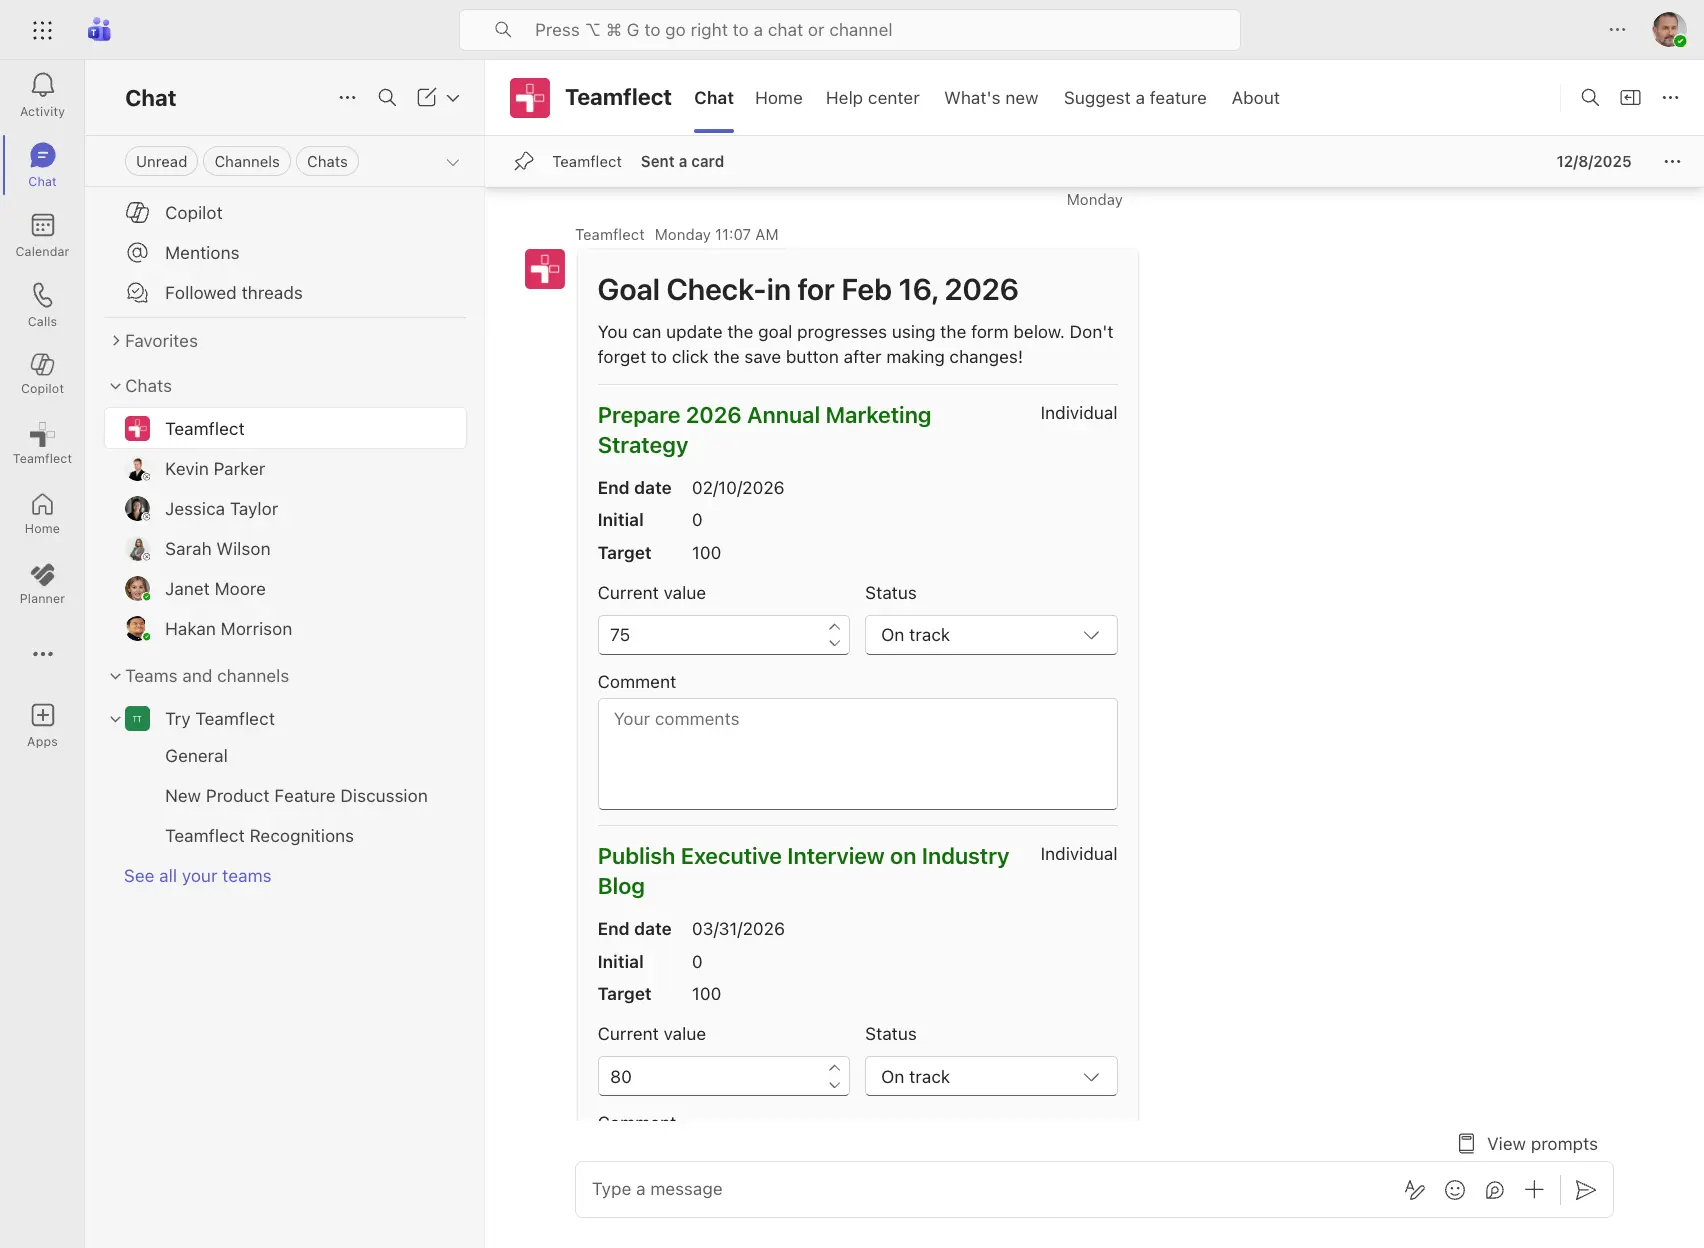Toggle the Chats filter pill

327,161
